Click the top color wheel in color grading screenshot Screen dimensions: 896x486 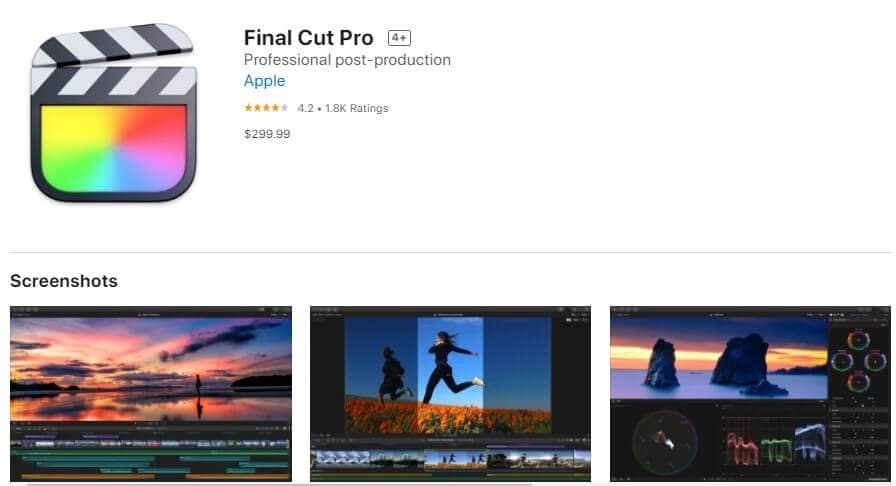coord(858,340)
